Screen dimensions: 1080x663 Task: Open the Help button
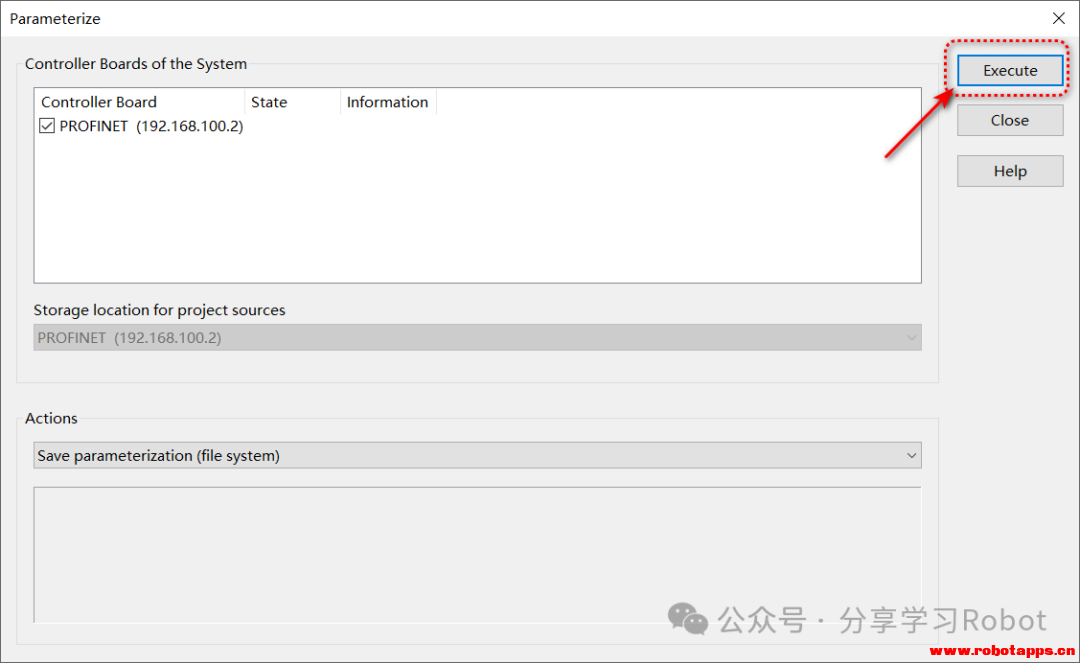click(1010, 171)
